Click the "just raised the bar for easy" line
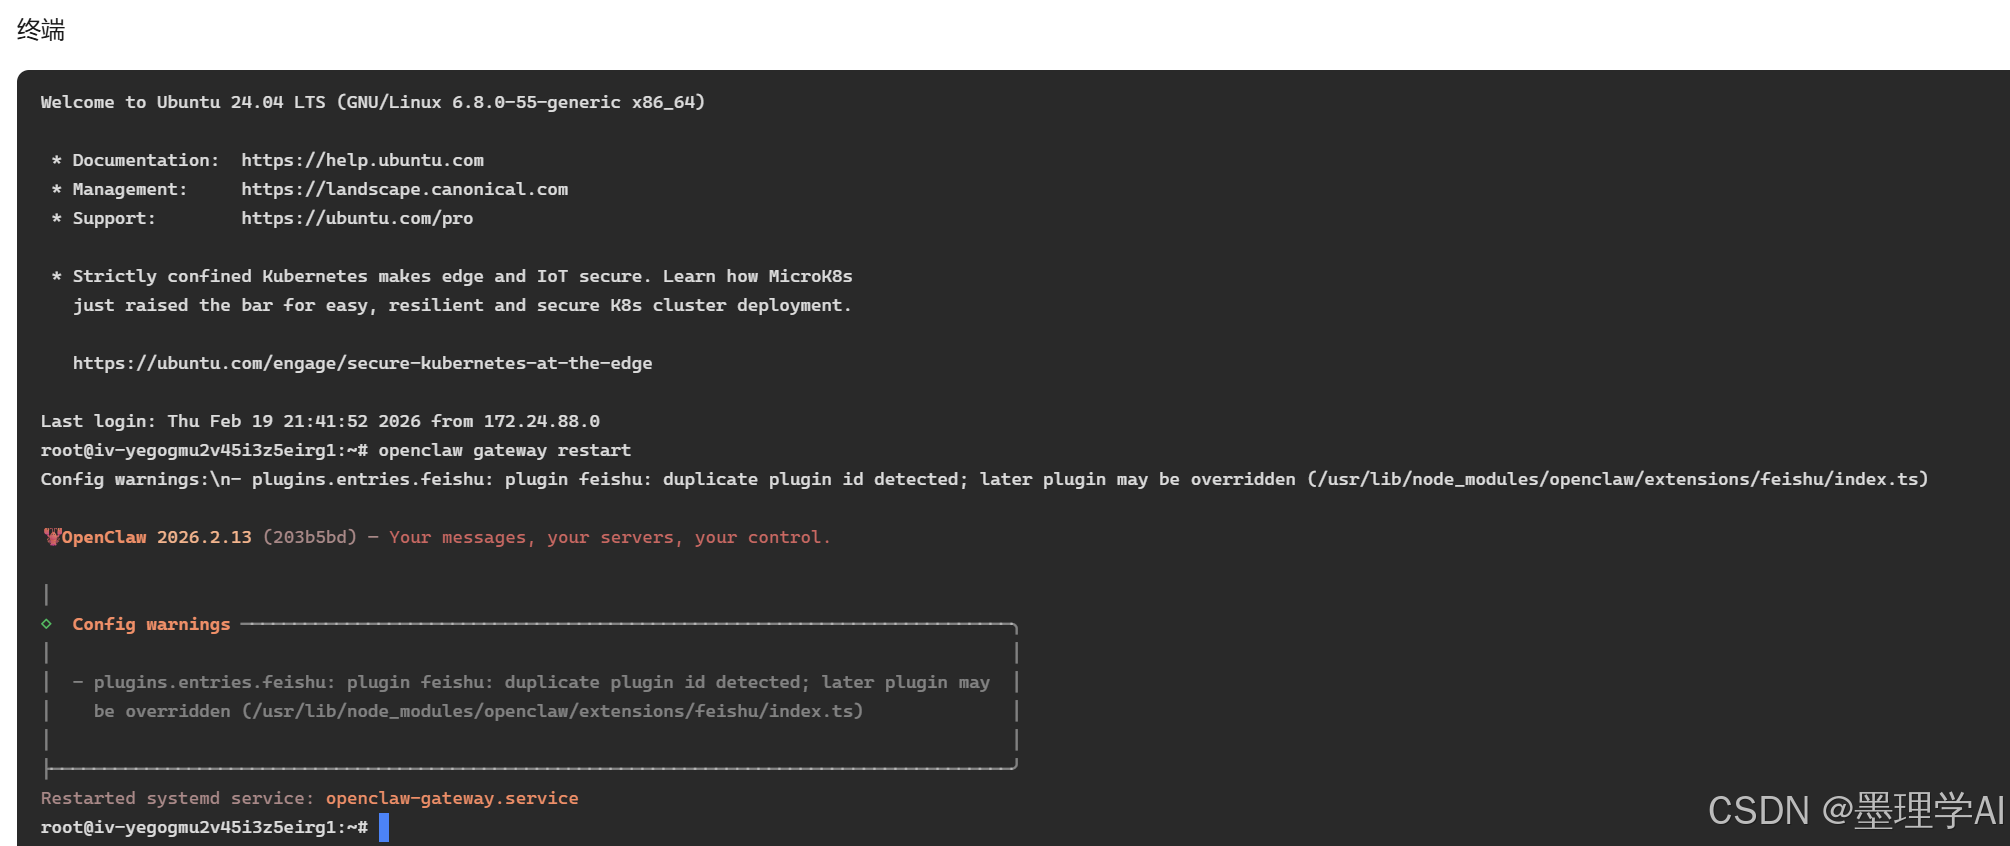Screen dimensions: 2010x846 (x=462, y=305)
